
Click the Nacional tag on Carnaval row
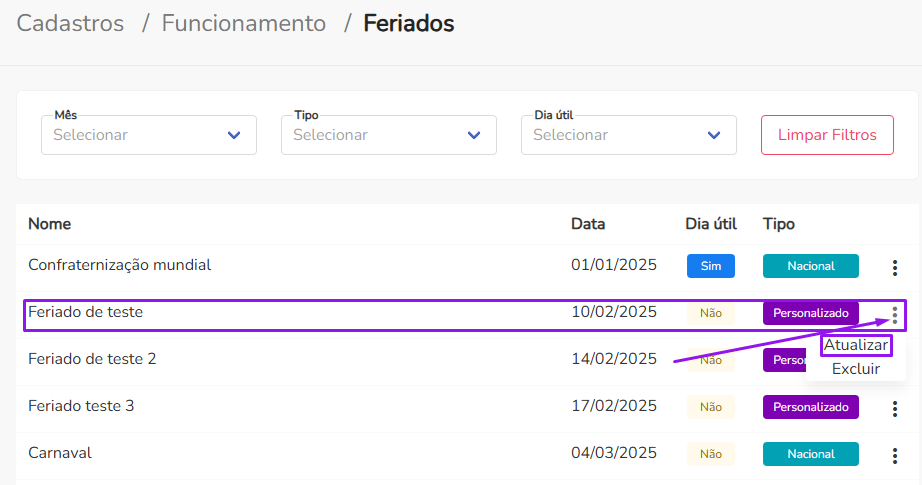(811, 454)
